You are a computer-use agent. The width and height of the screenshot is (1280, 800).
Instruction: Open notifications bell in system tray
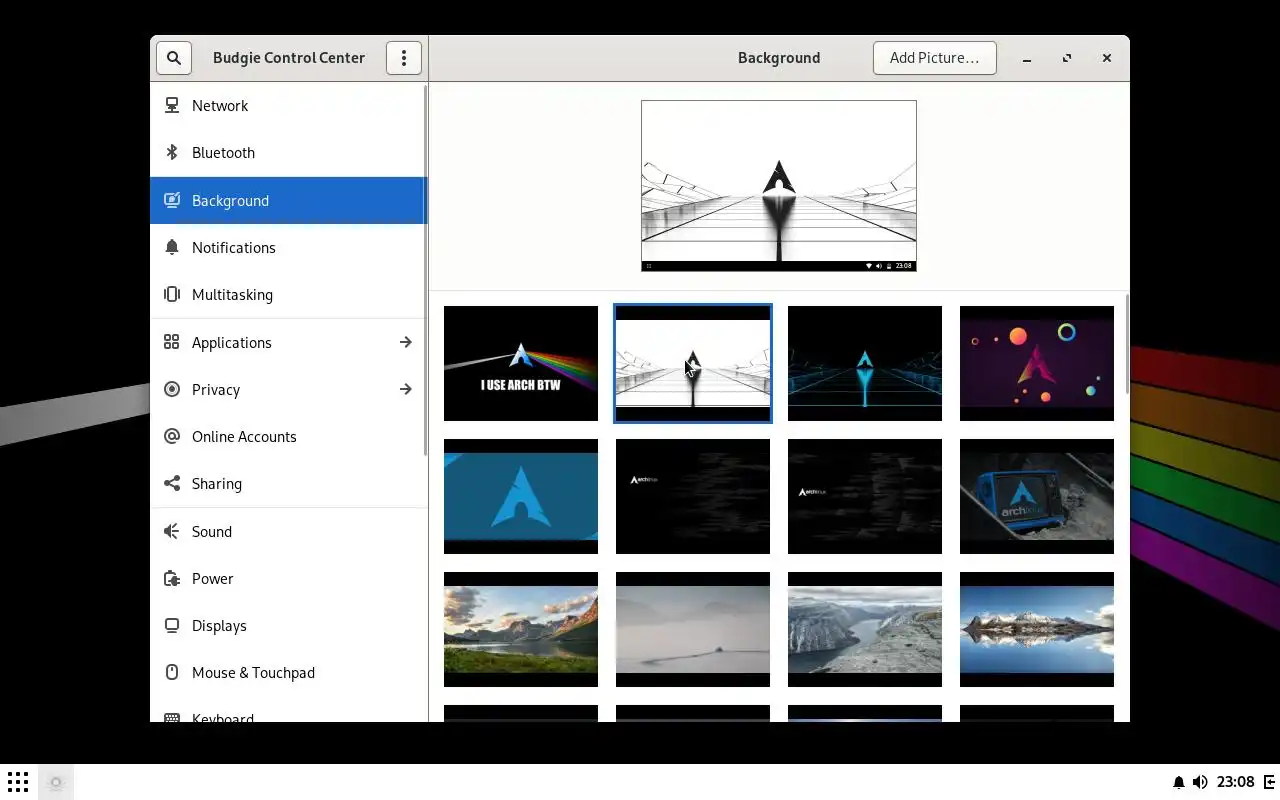[x=1178, y=782]
